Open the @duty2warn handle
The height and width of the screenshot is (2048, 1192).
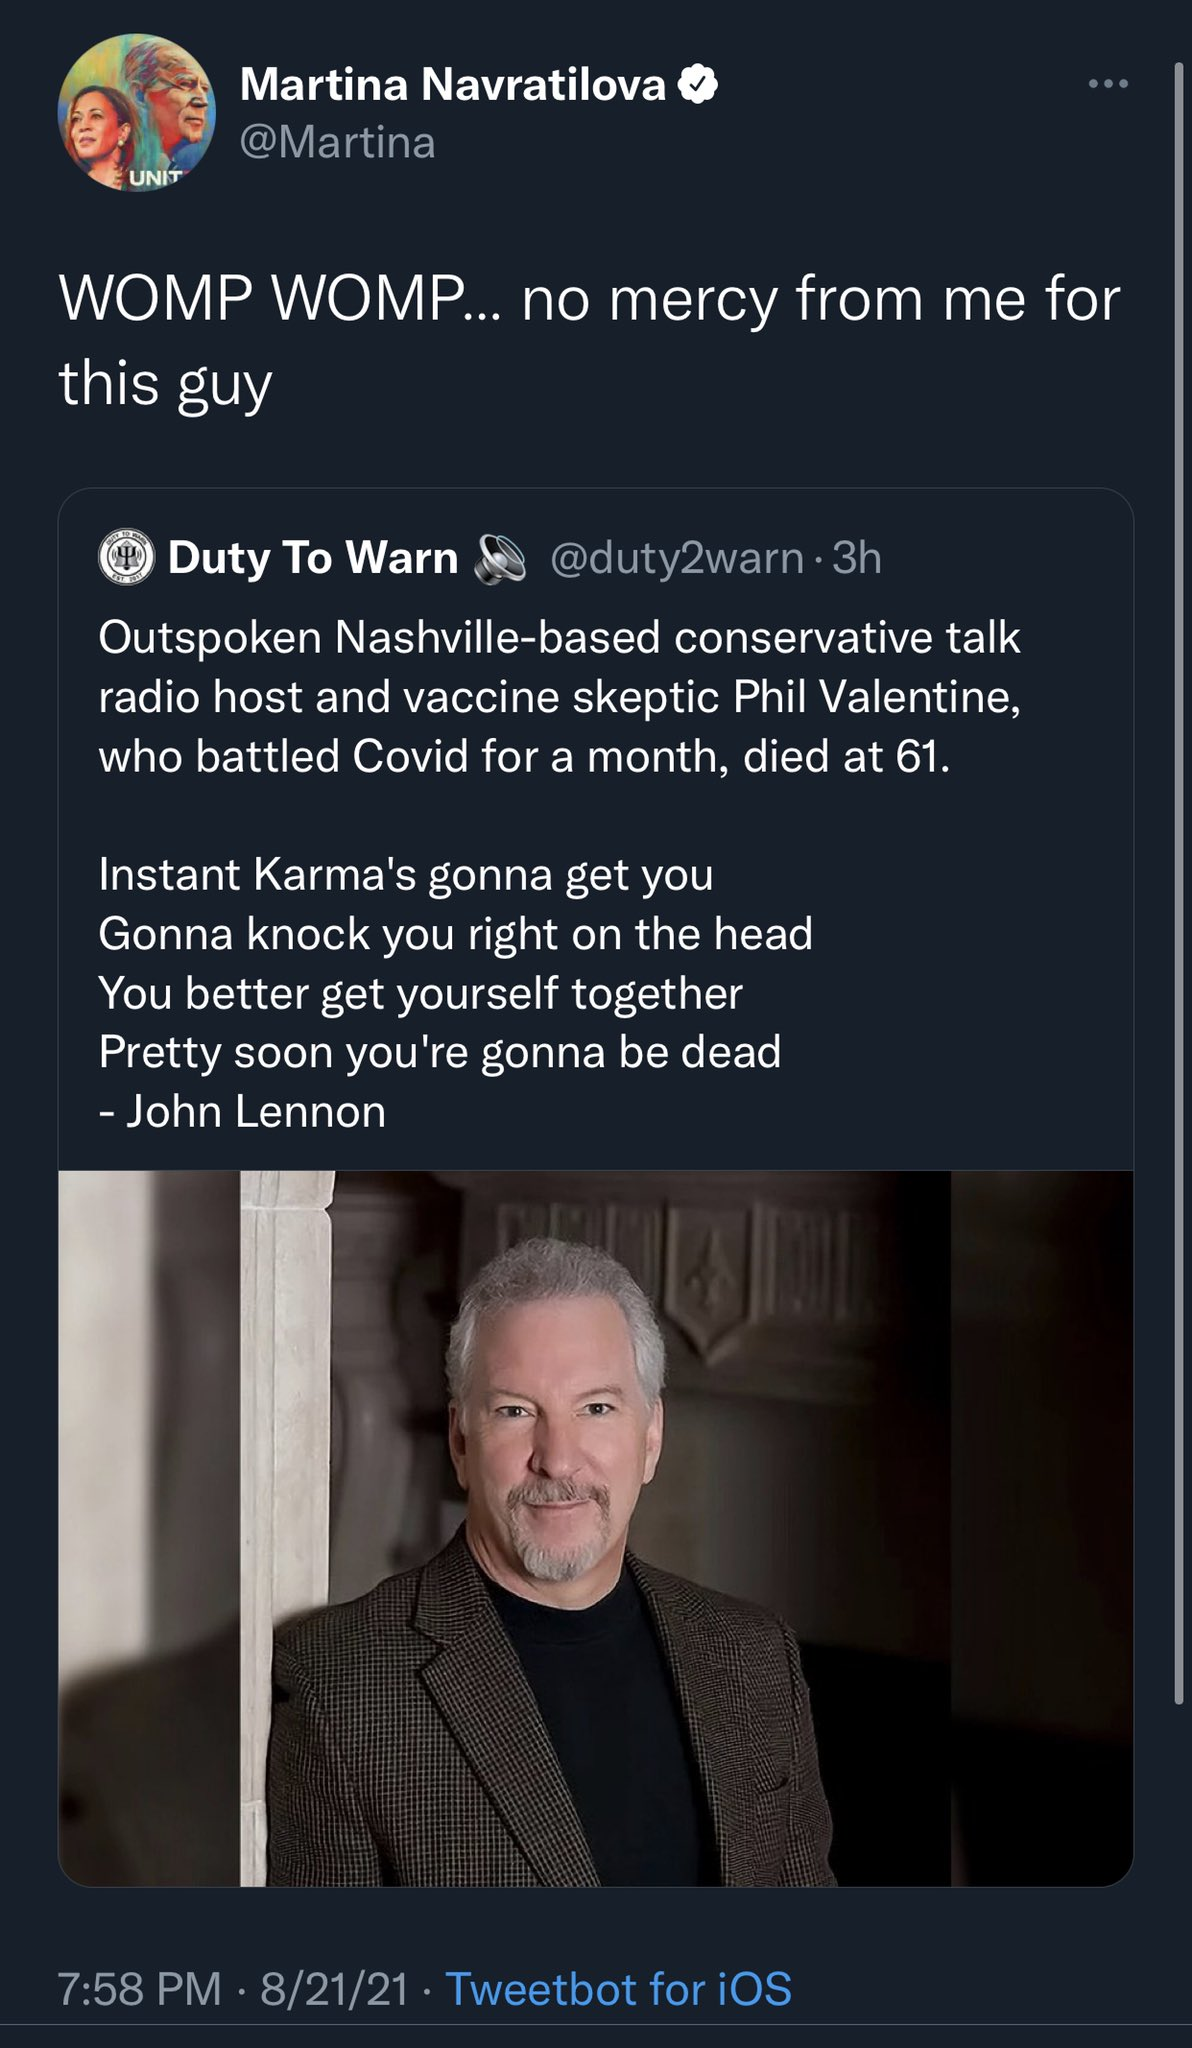(678, 558)
